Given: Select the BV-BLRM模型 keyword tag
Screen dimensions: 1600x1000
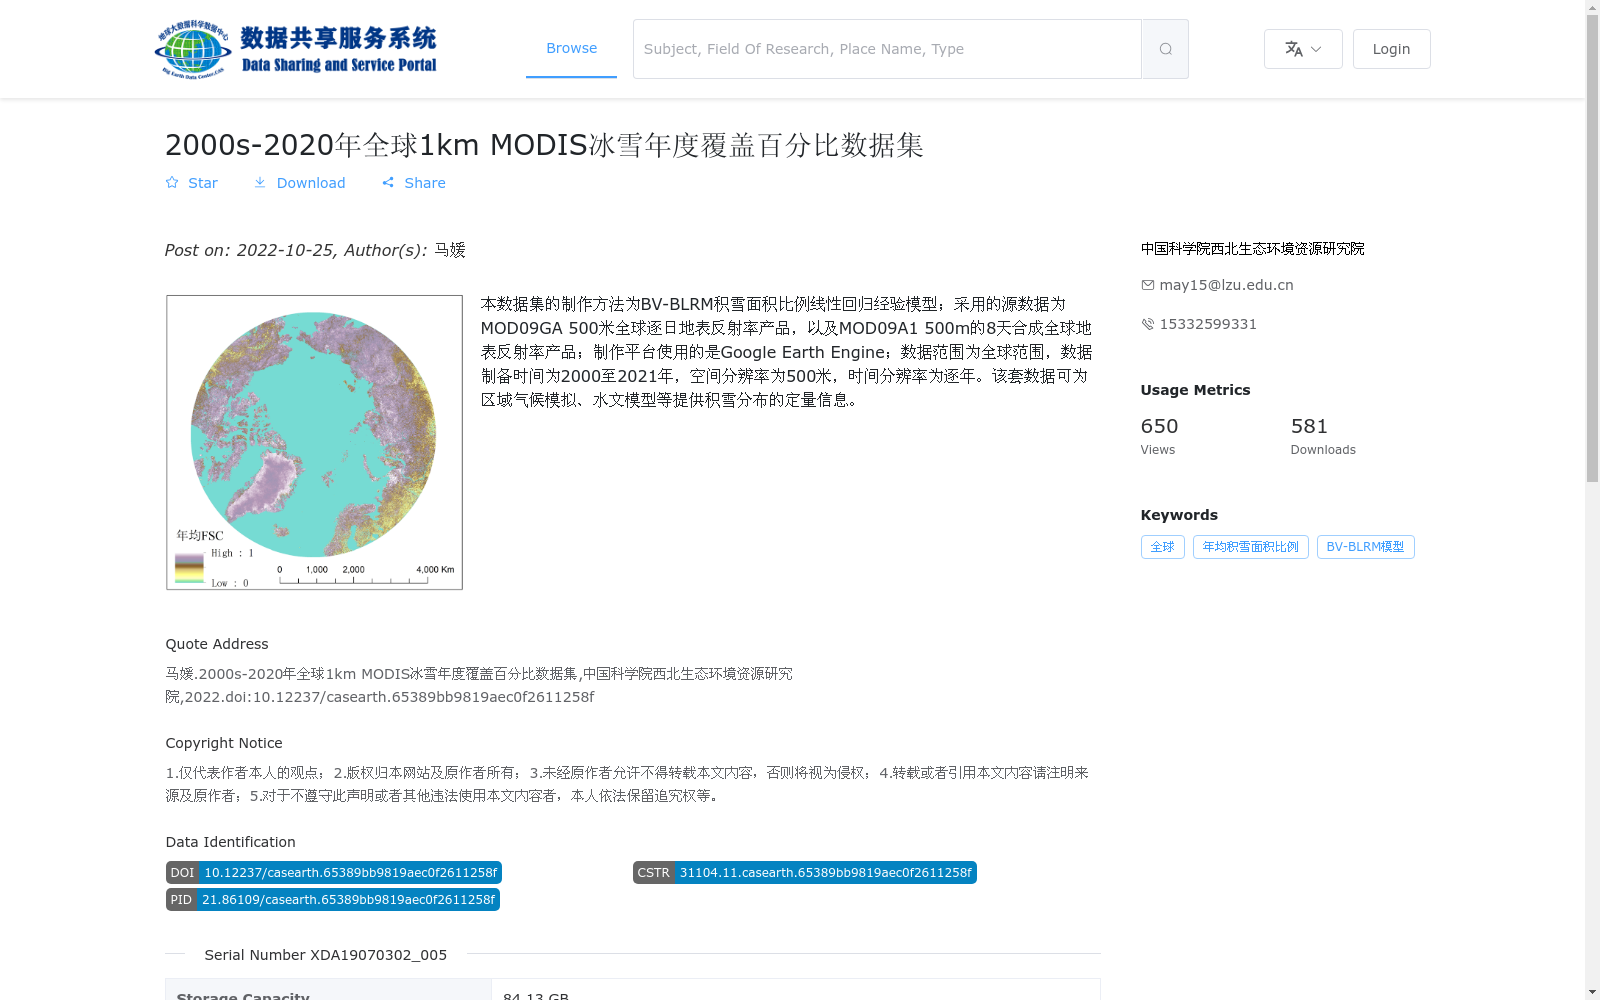Looking at the screenshot, I should coord(1365,547).
